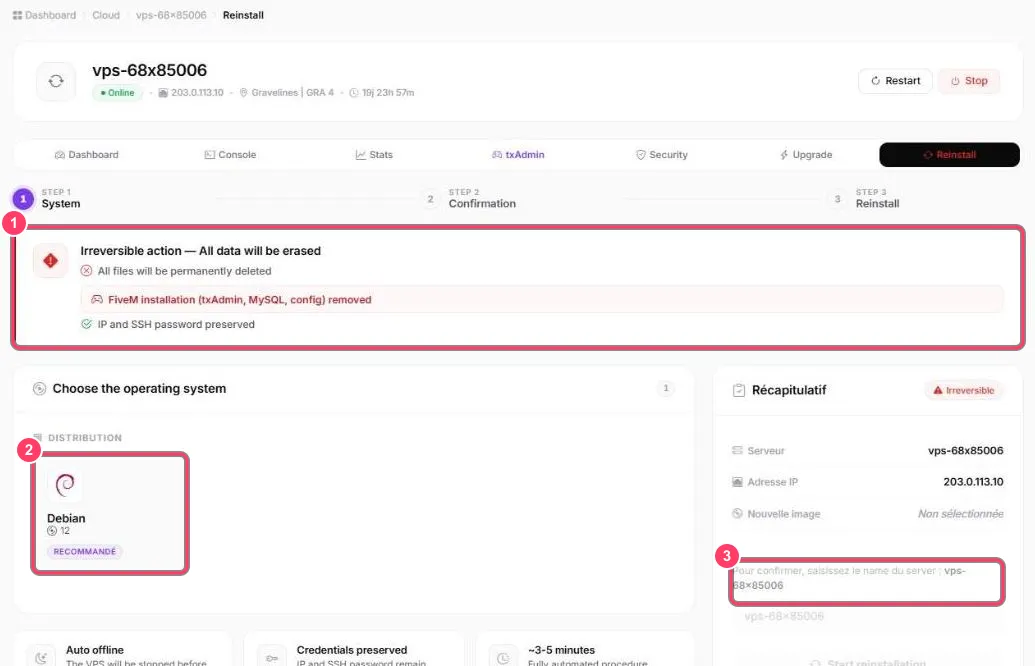Viewport: 1035px width, 666px height.
Task: Click the Stop button
Action: [x=969, y=81]
